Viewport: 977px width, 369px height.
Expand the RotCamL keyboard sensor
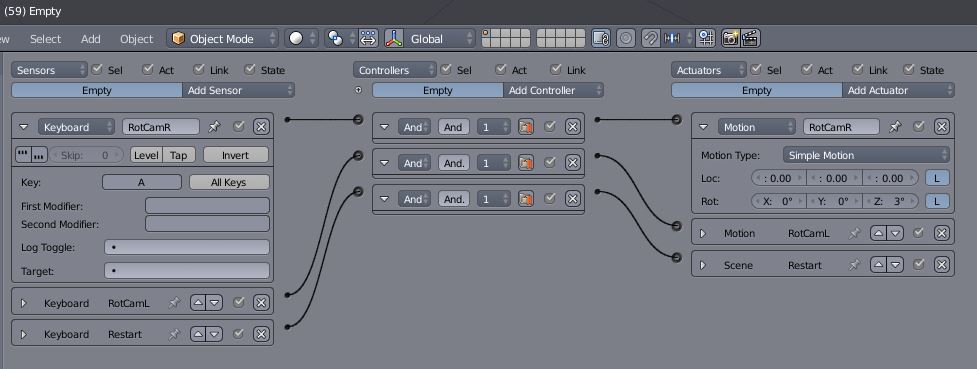pyautogui.click(x=24, y=303)
